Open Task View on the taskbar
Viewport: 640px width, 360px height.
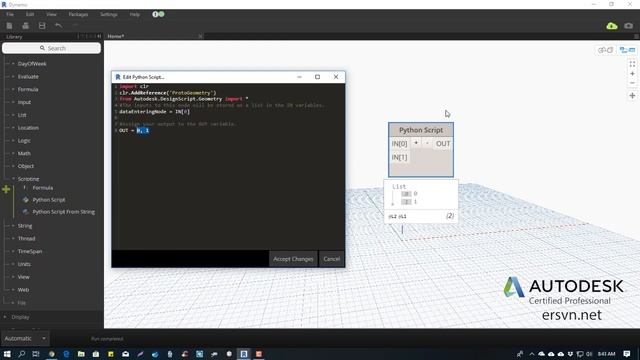pyautogui.click(x=36, y=354)
